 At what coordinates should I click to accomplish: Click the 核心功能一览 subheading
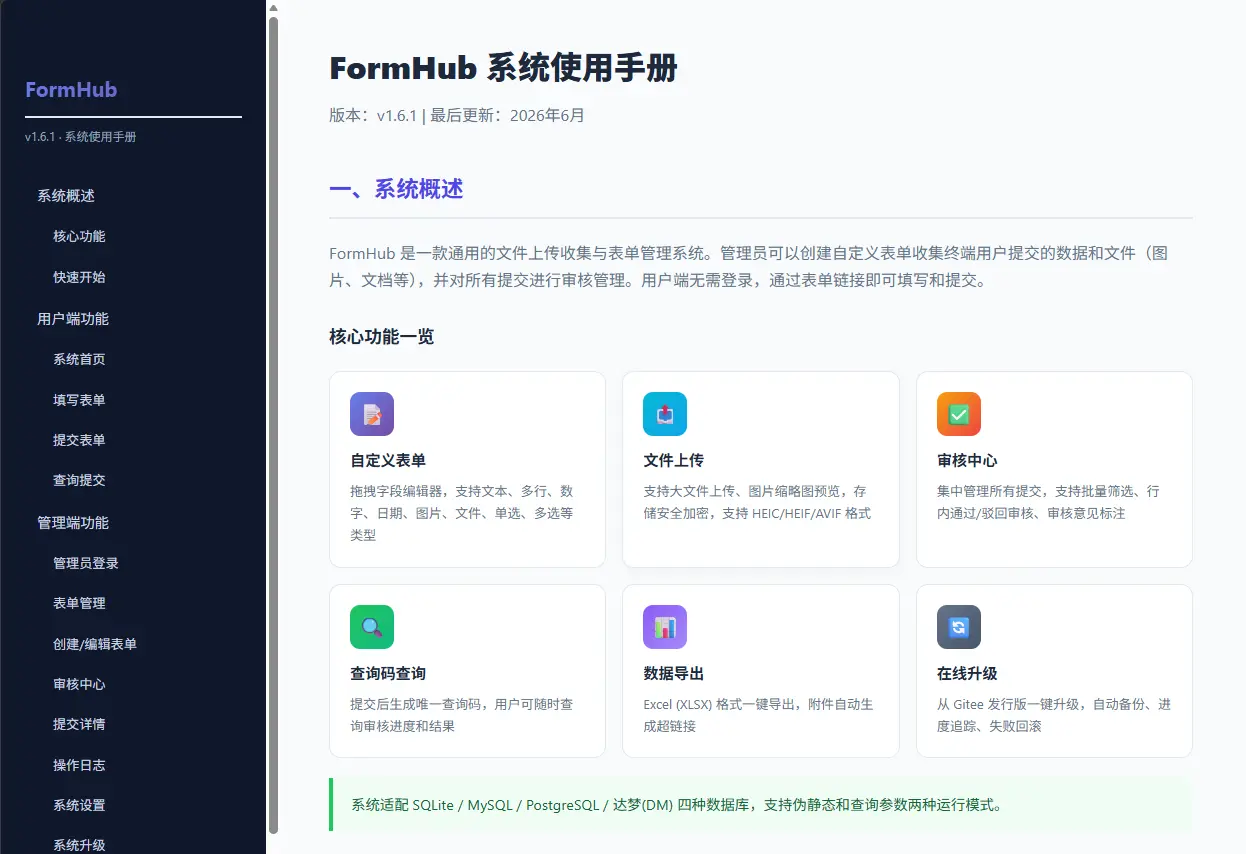click(x=381, y=337)
